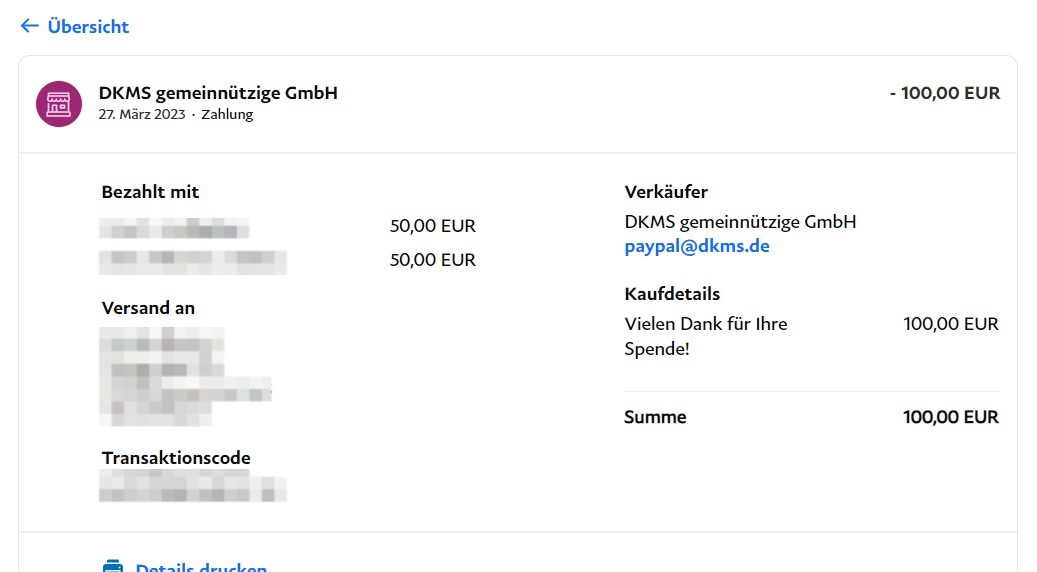
Task: Click the blurred transaction code
Action: 193,488
